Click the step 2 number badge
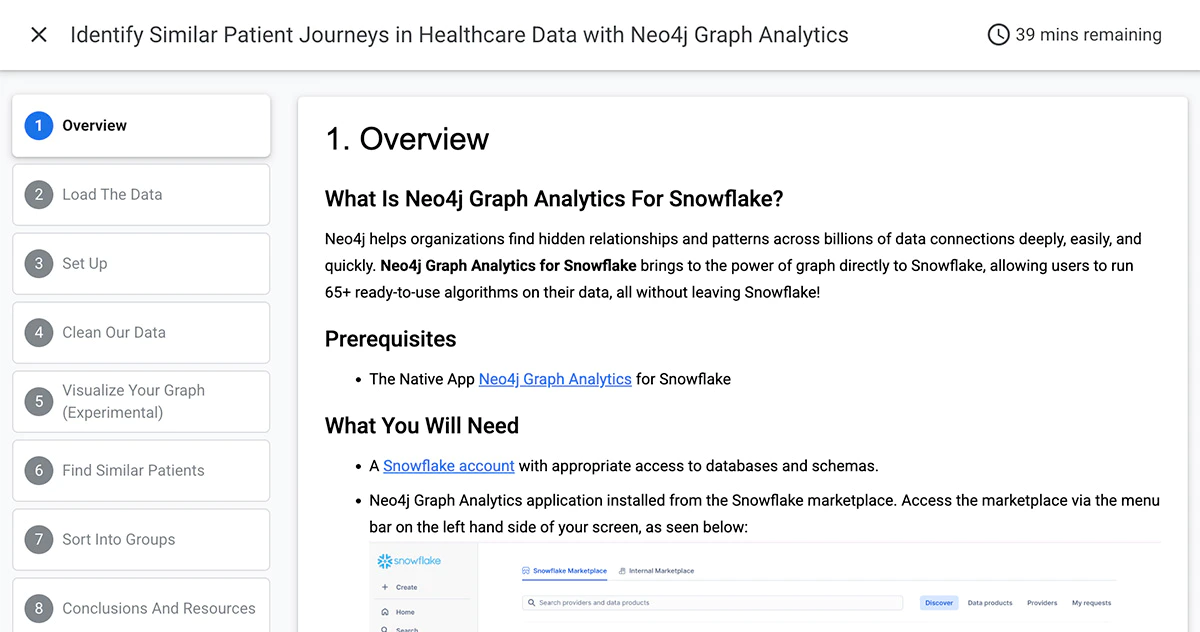The image size is (1200, 632). coord(39,195)
